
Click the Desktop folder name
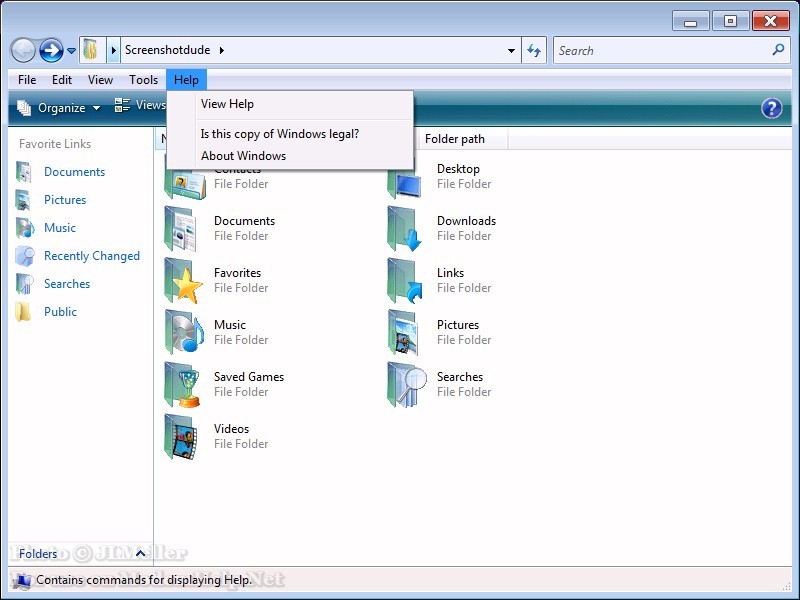click(x=458, y=169)
